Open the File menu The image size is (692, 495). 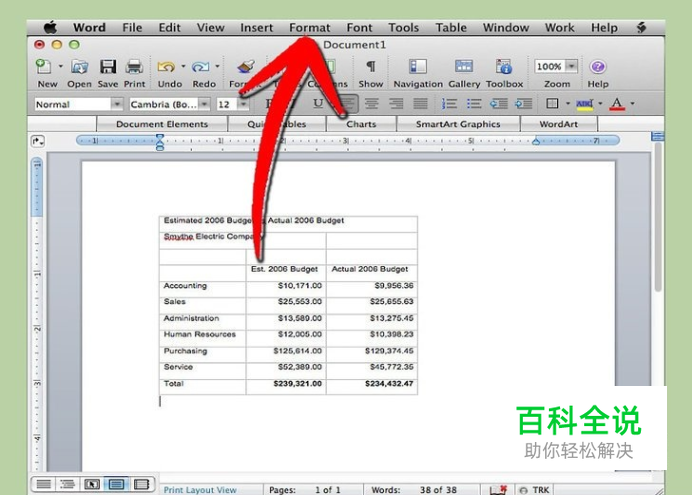coord(132,27)
